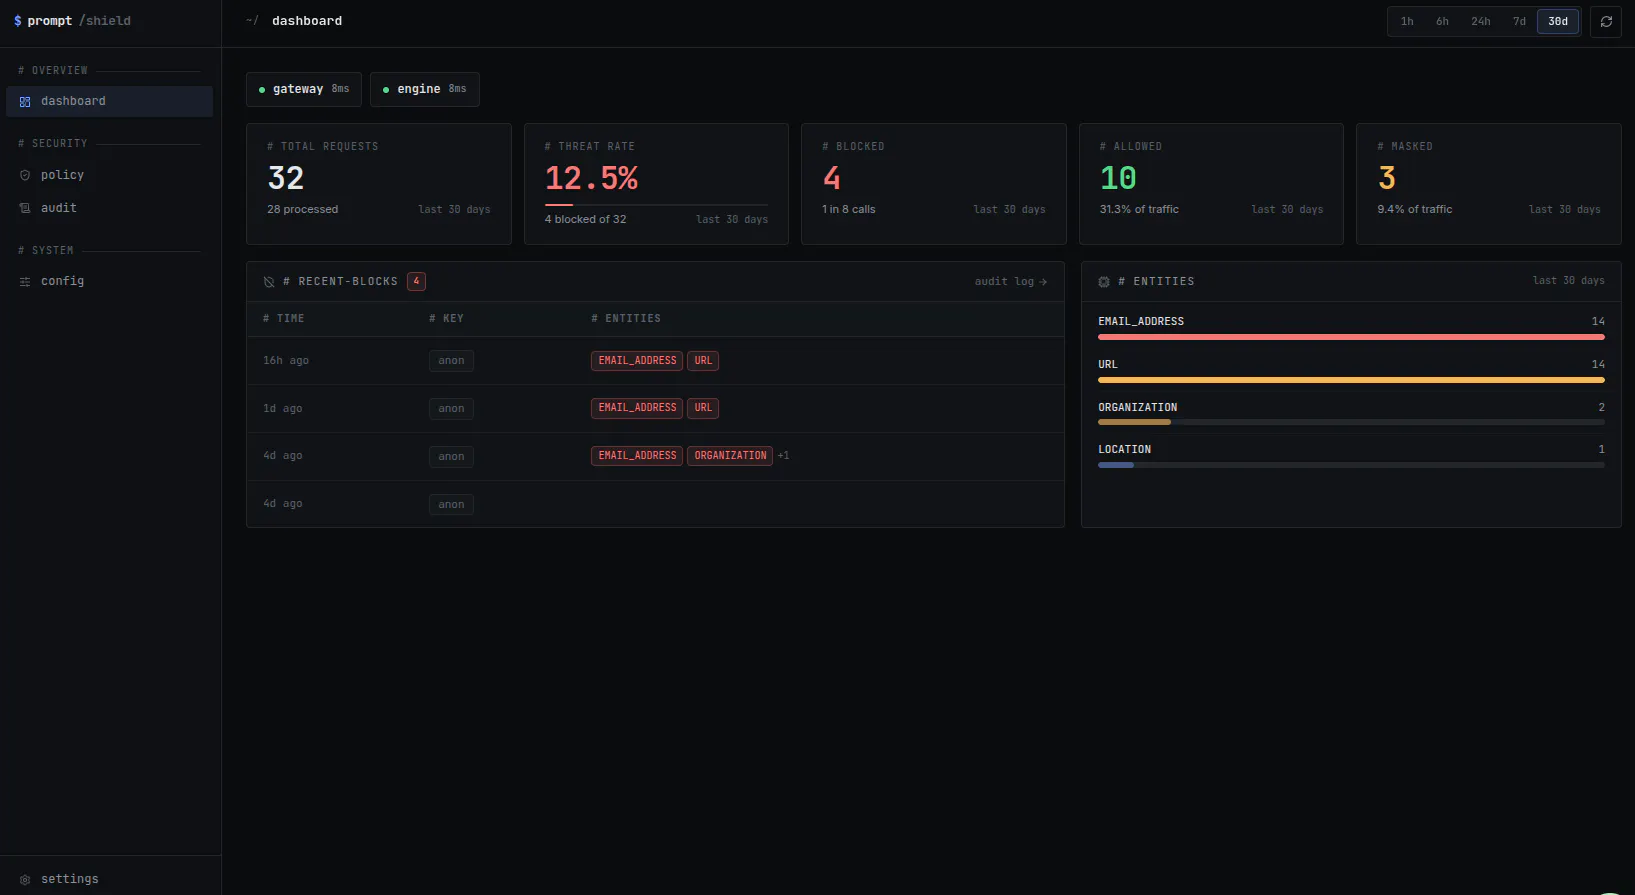
Task: Click the red EMAIL_ADDRESS entity bar
Action: tap(1351, 337)
